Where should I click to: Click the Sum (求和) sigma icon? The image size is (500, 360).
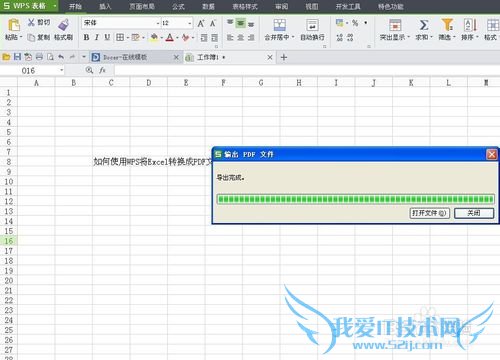424,25
